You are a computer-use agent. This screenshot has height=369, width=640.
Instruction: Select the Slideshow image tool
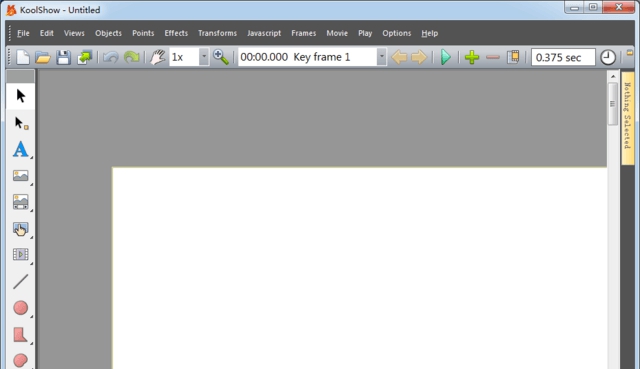20,202
